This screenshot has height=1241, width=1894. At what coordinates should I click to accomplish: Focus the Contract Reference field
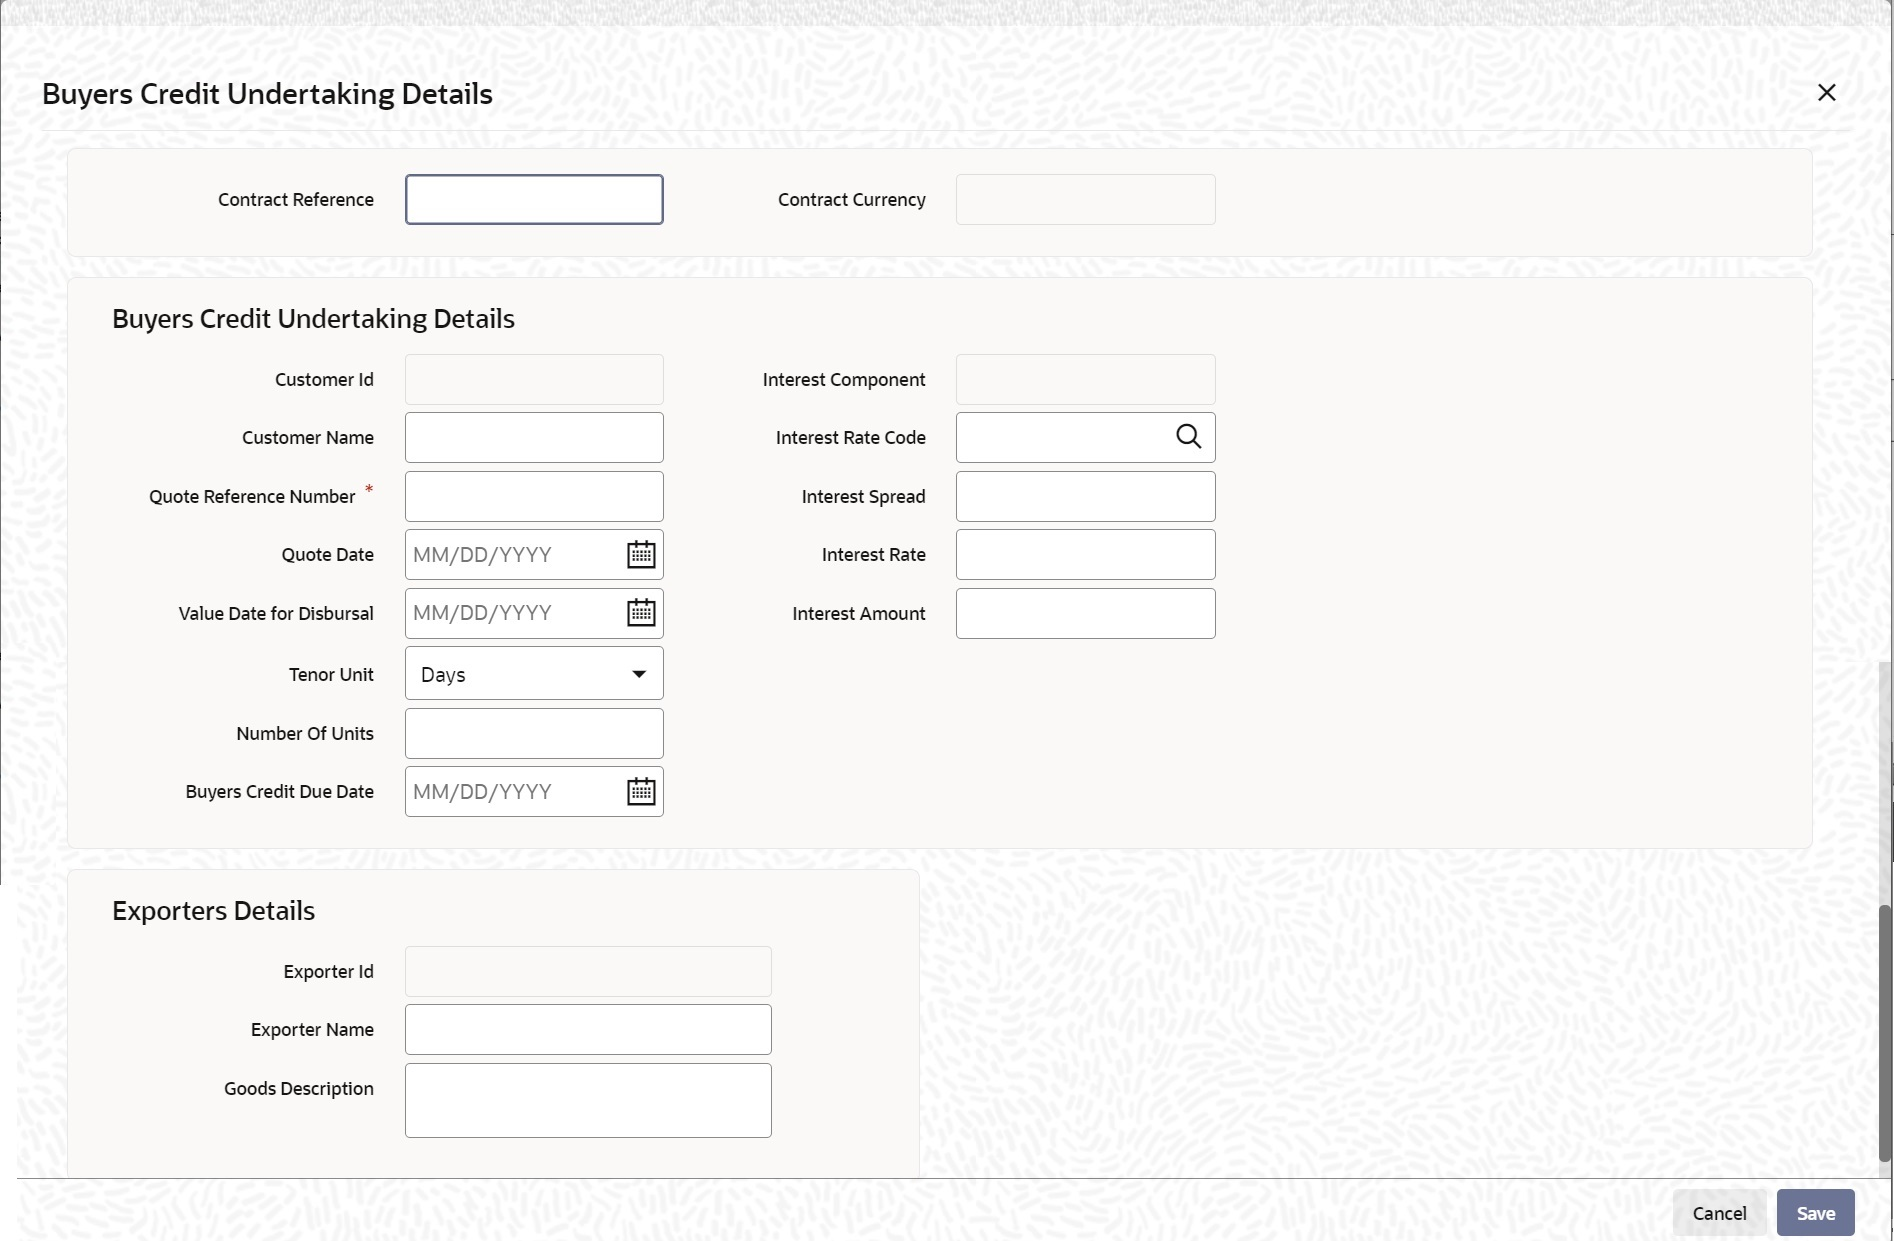pyautogui.click(x=534, y=199)
